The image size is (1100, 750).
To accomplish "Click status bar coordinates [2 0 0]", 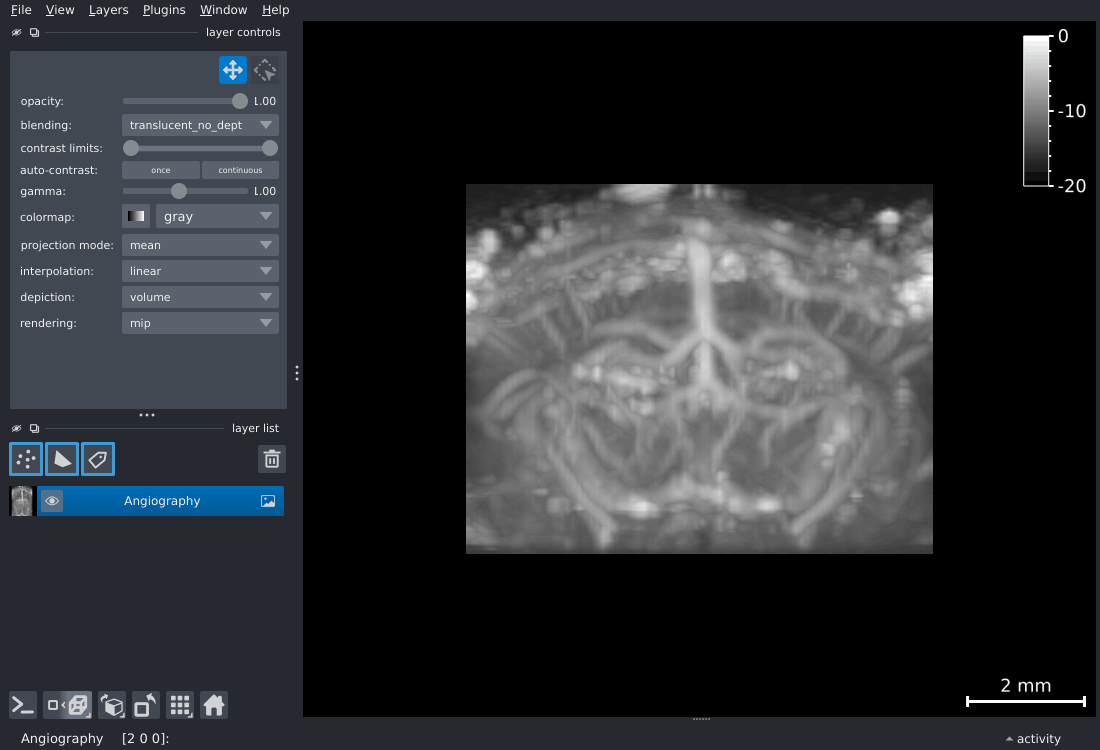I will (145, 739).
